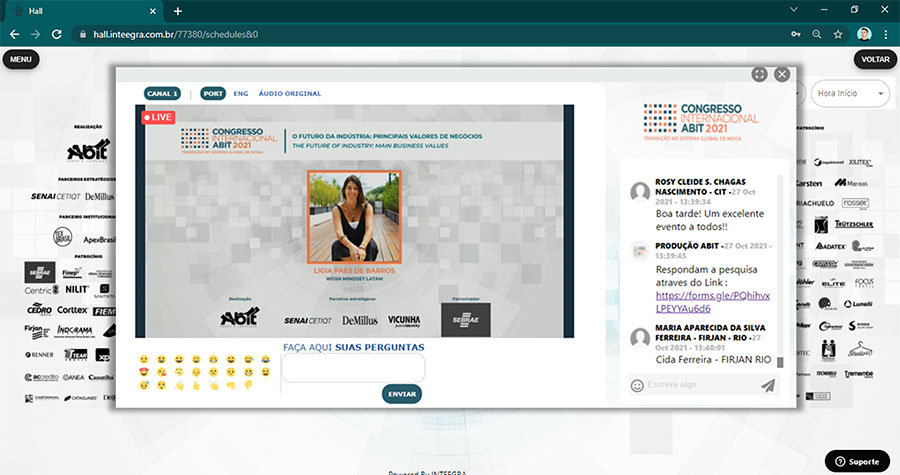Open the Chrome profile avatar
The width and height of the screenshot is (900, 475).
point(864,34)
